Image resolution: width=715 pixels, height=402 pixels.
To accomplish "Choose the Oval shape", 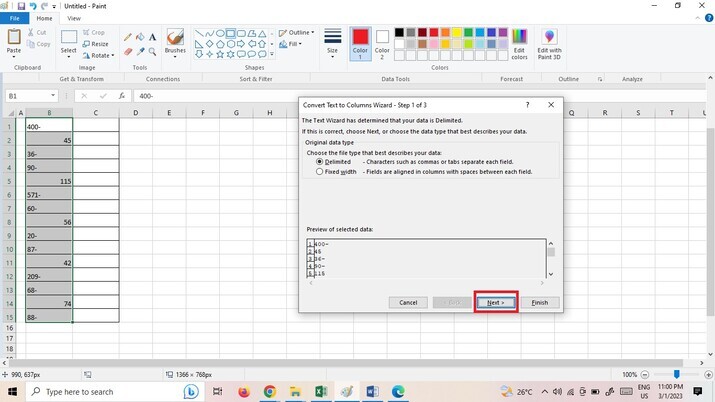I will [x=220, y=33].
